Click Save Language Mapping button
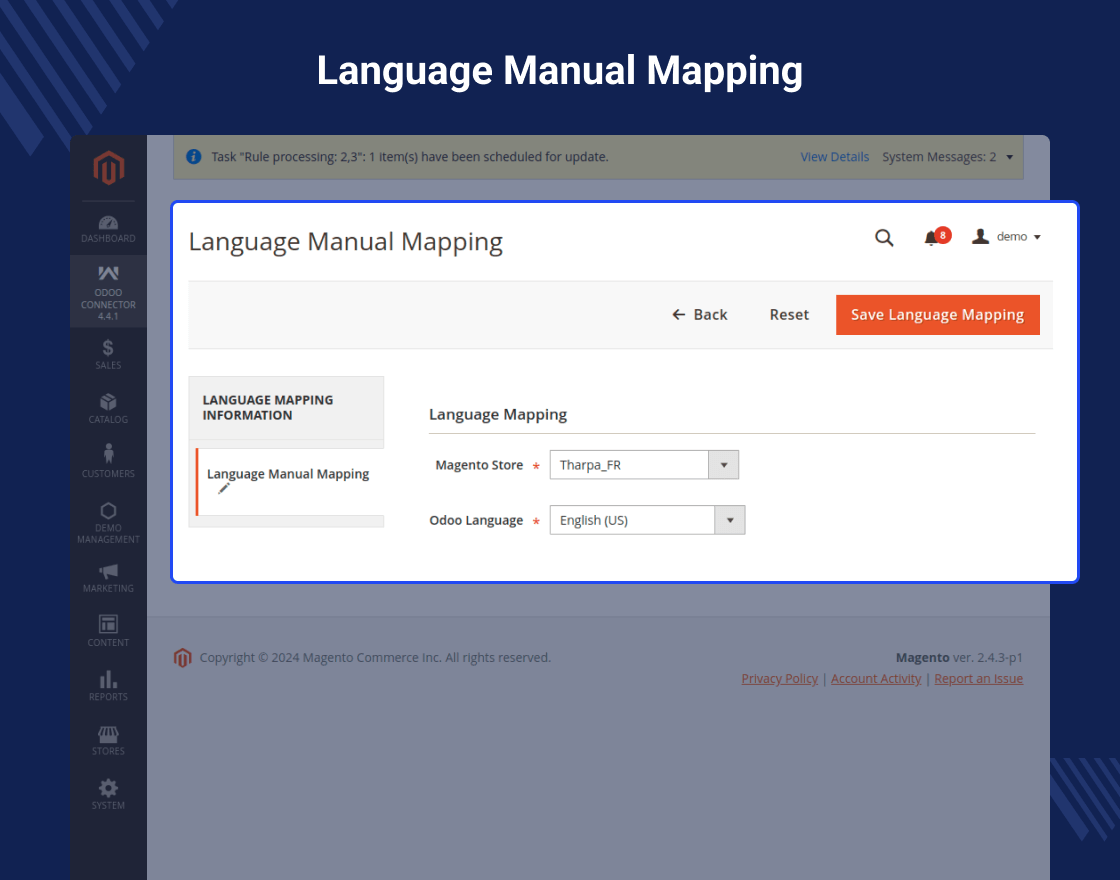The image size is (1120, 880). [x=938, y=315]
